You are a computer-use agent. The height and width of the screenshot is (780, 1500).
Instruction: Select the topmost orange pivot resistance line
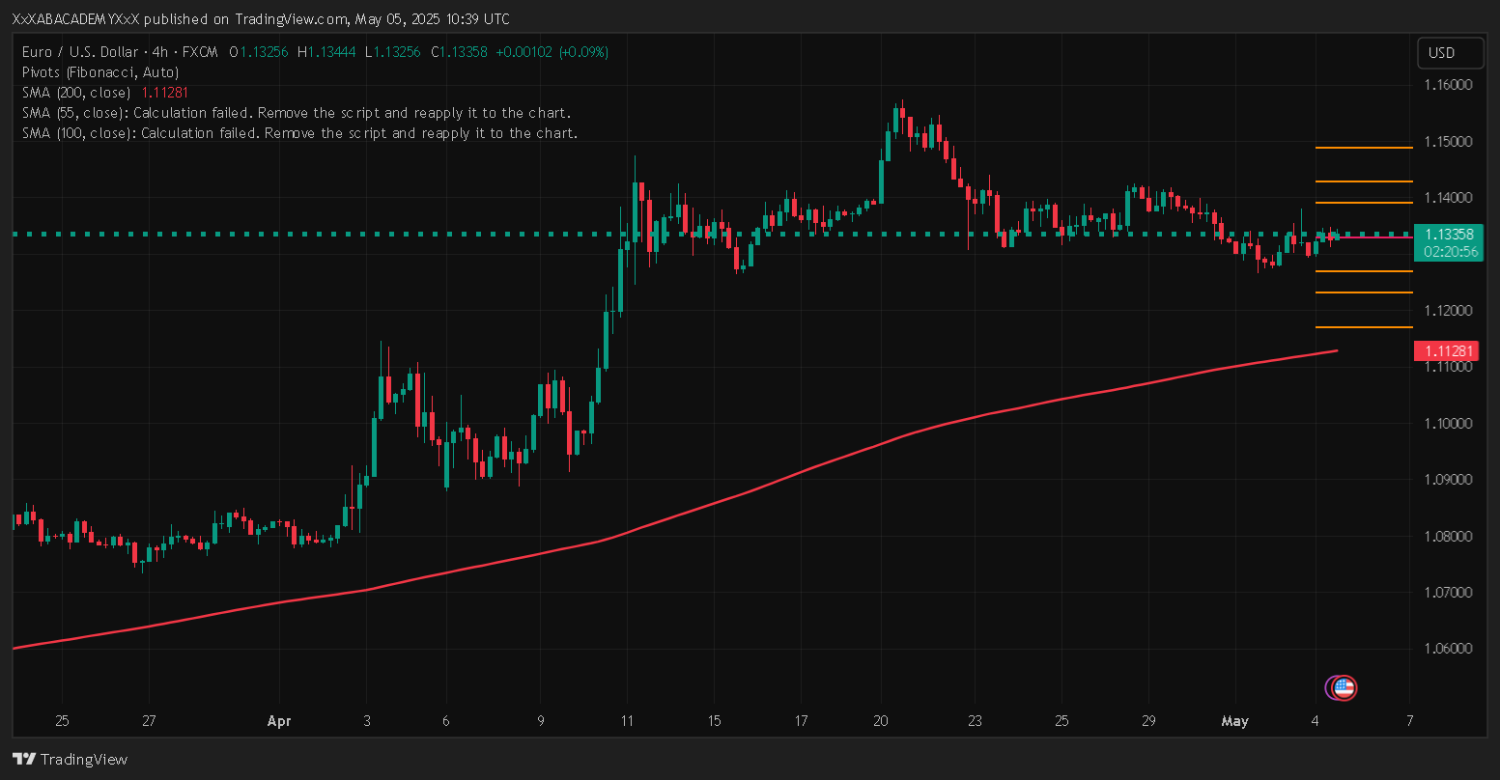coord(1363,148)
